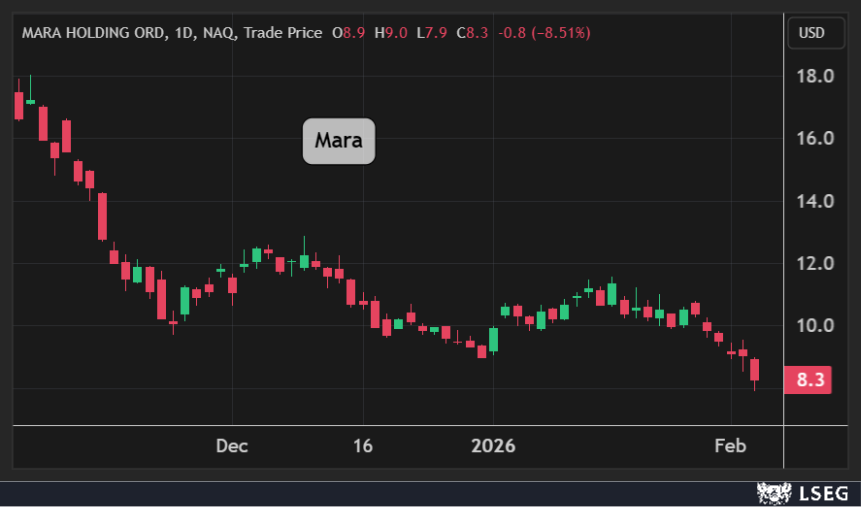
Task: Click the first red candlestick at far left
Action: (18, 105)
